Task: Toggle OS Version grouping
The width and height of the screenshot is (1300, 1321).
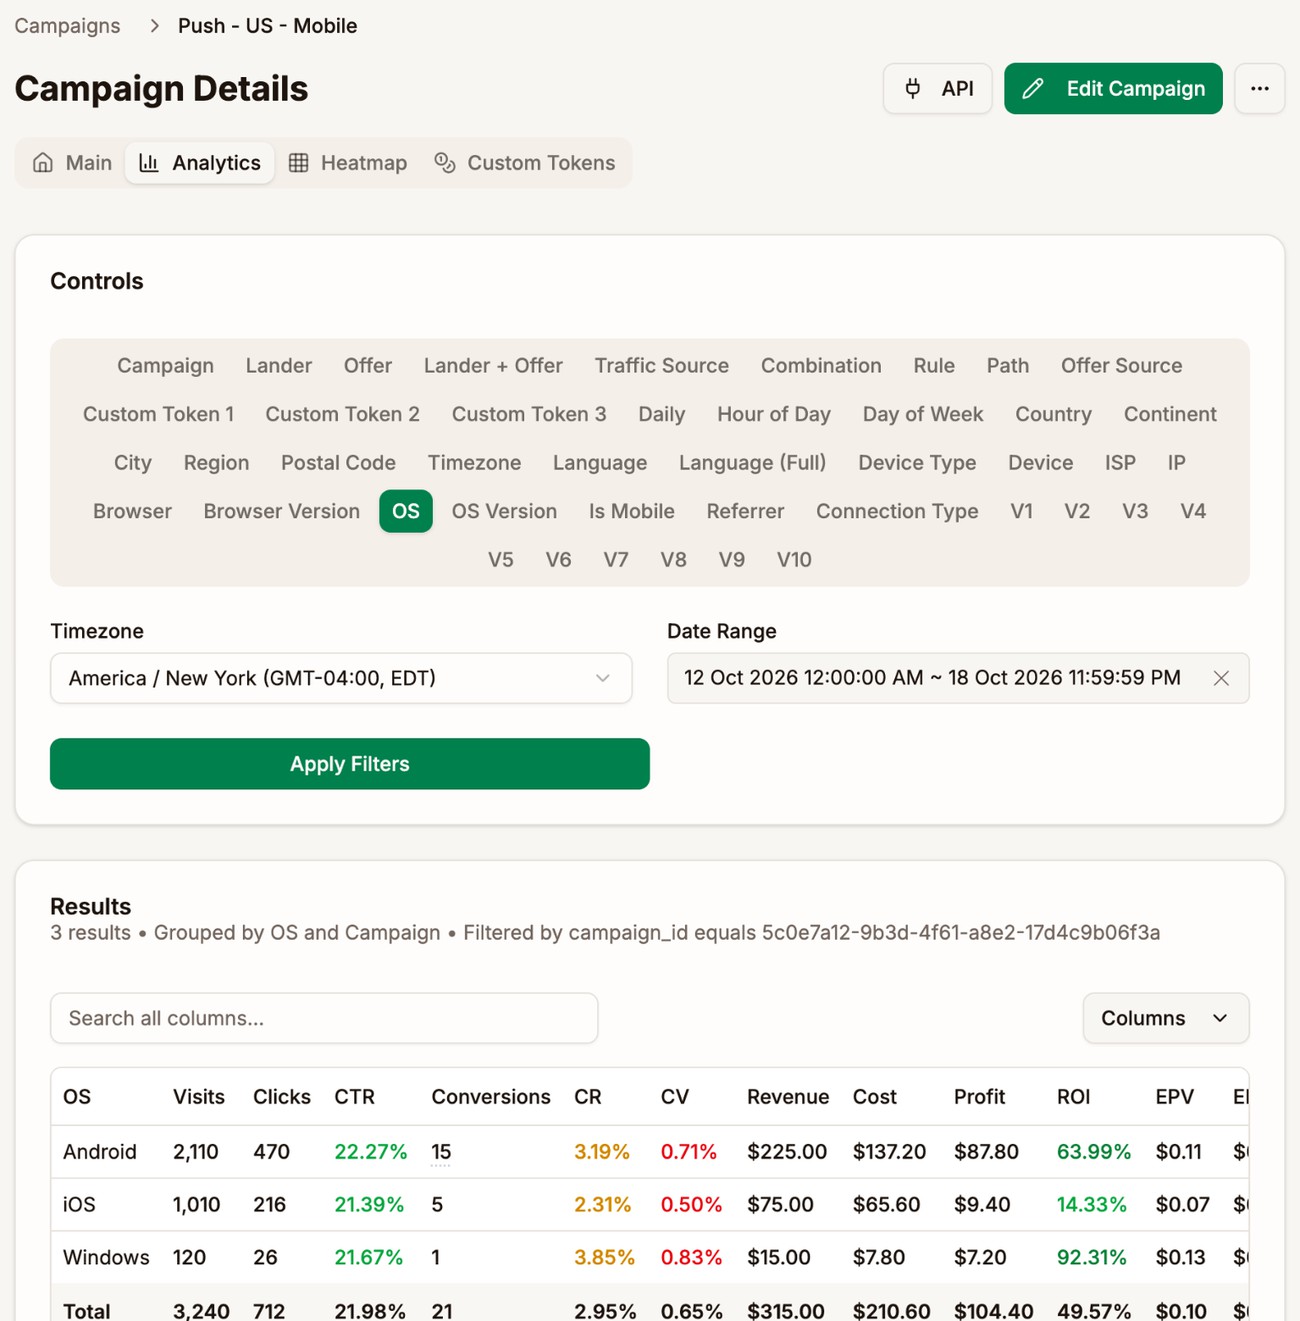Action: pos(504,511)
